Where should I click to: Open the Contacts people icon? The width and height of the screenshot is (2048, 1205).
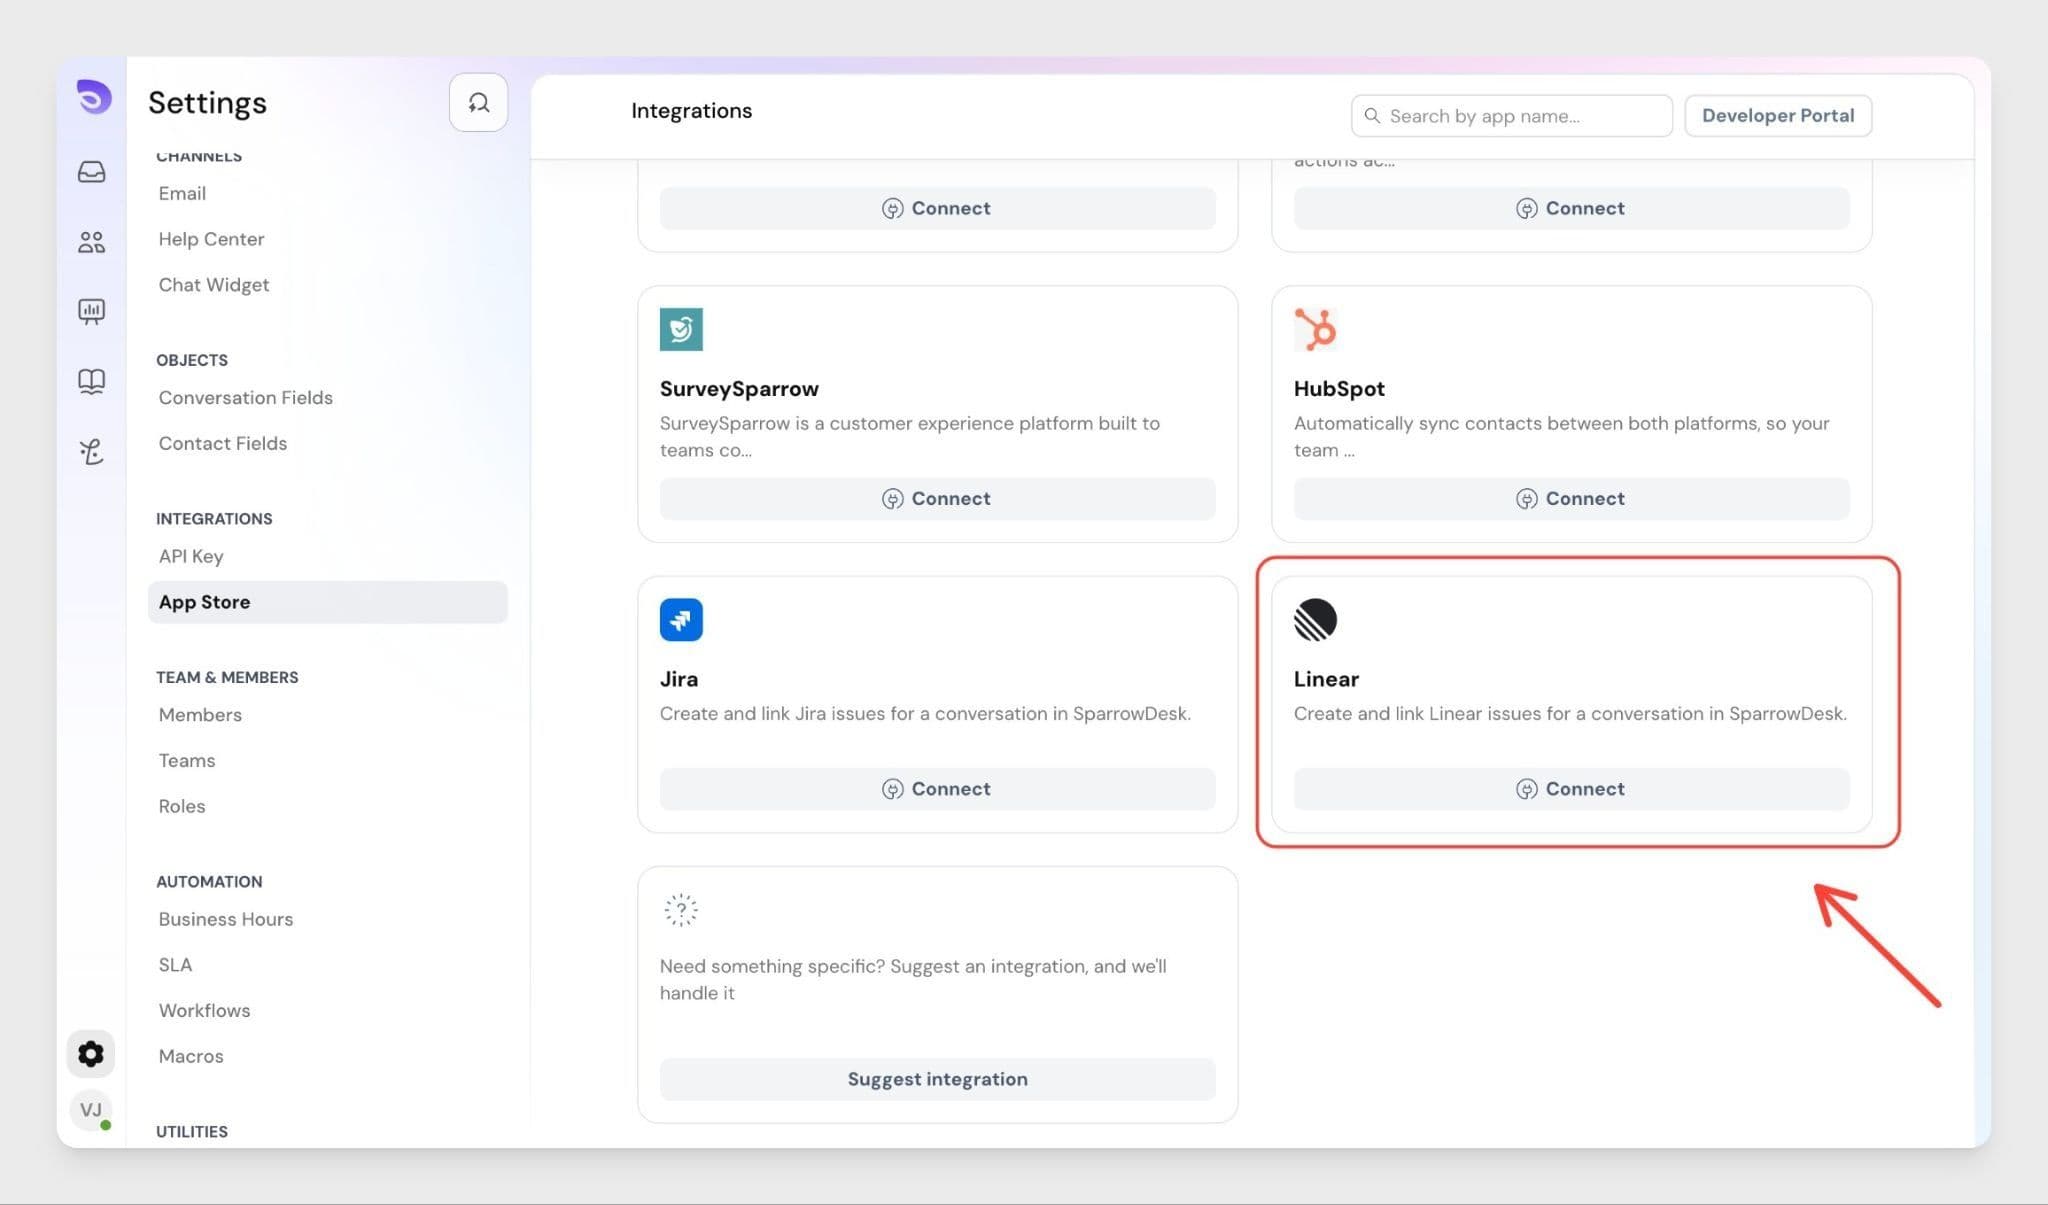click(x=91, y=242)
